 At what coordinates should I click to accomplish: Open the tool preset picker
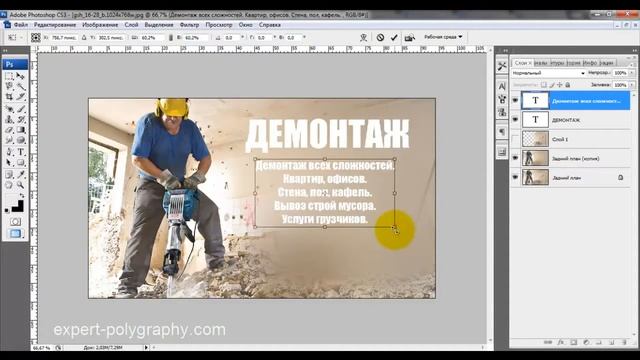[14, 38]
